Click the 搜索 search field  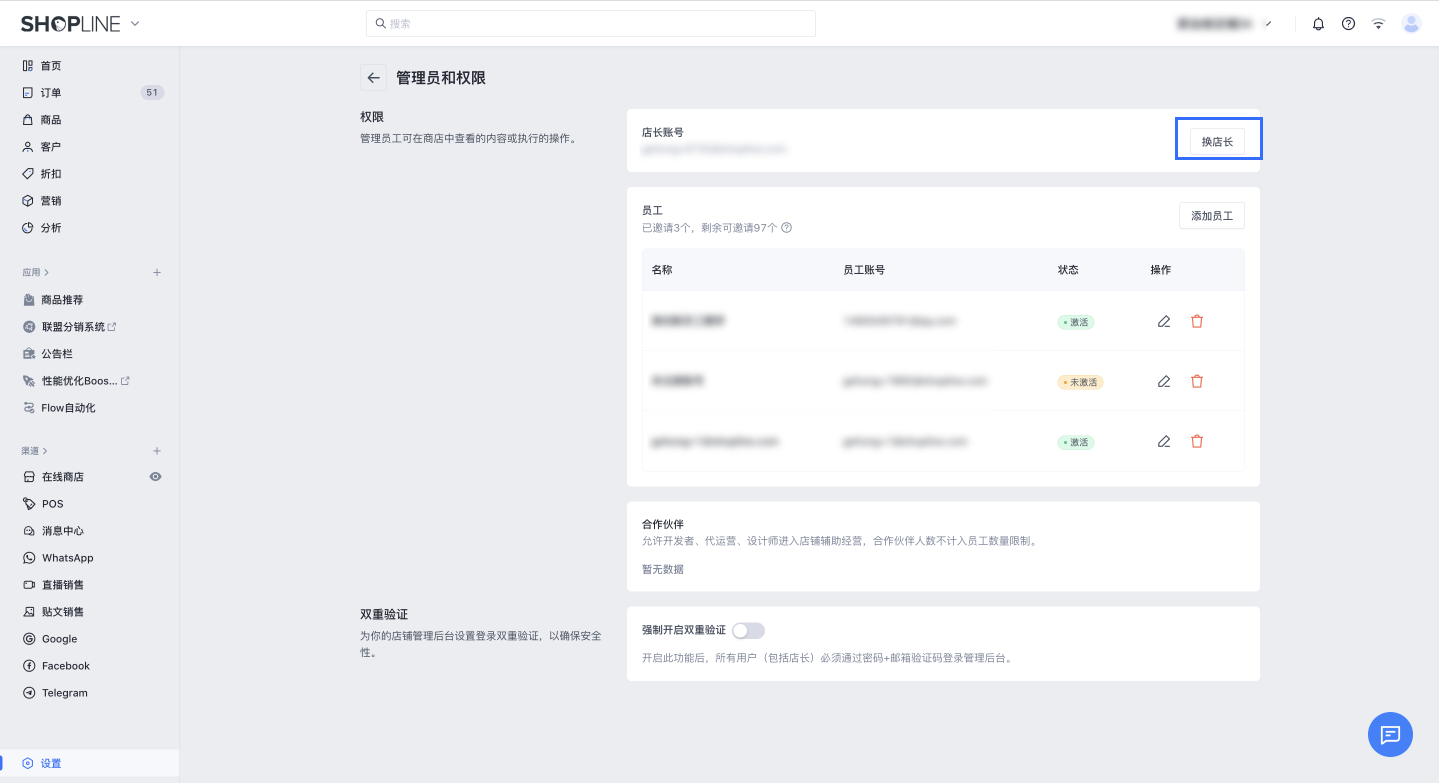590,24
